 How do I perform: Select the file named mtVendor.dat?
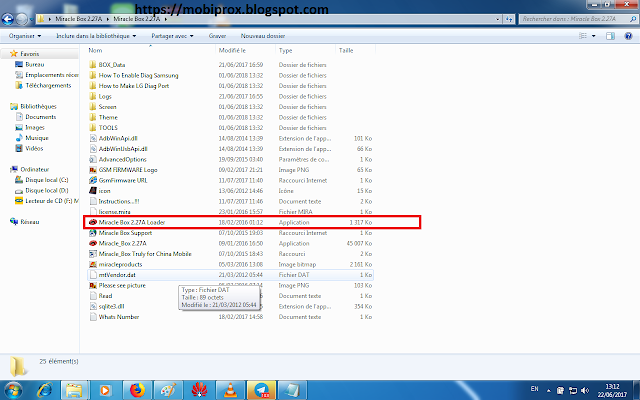[117, 275]
